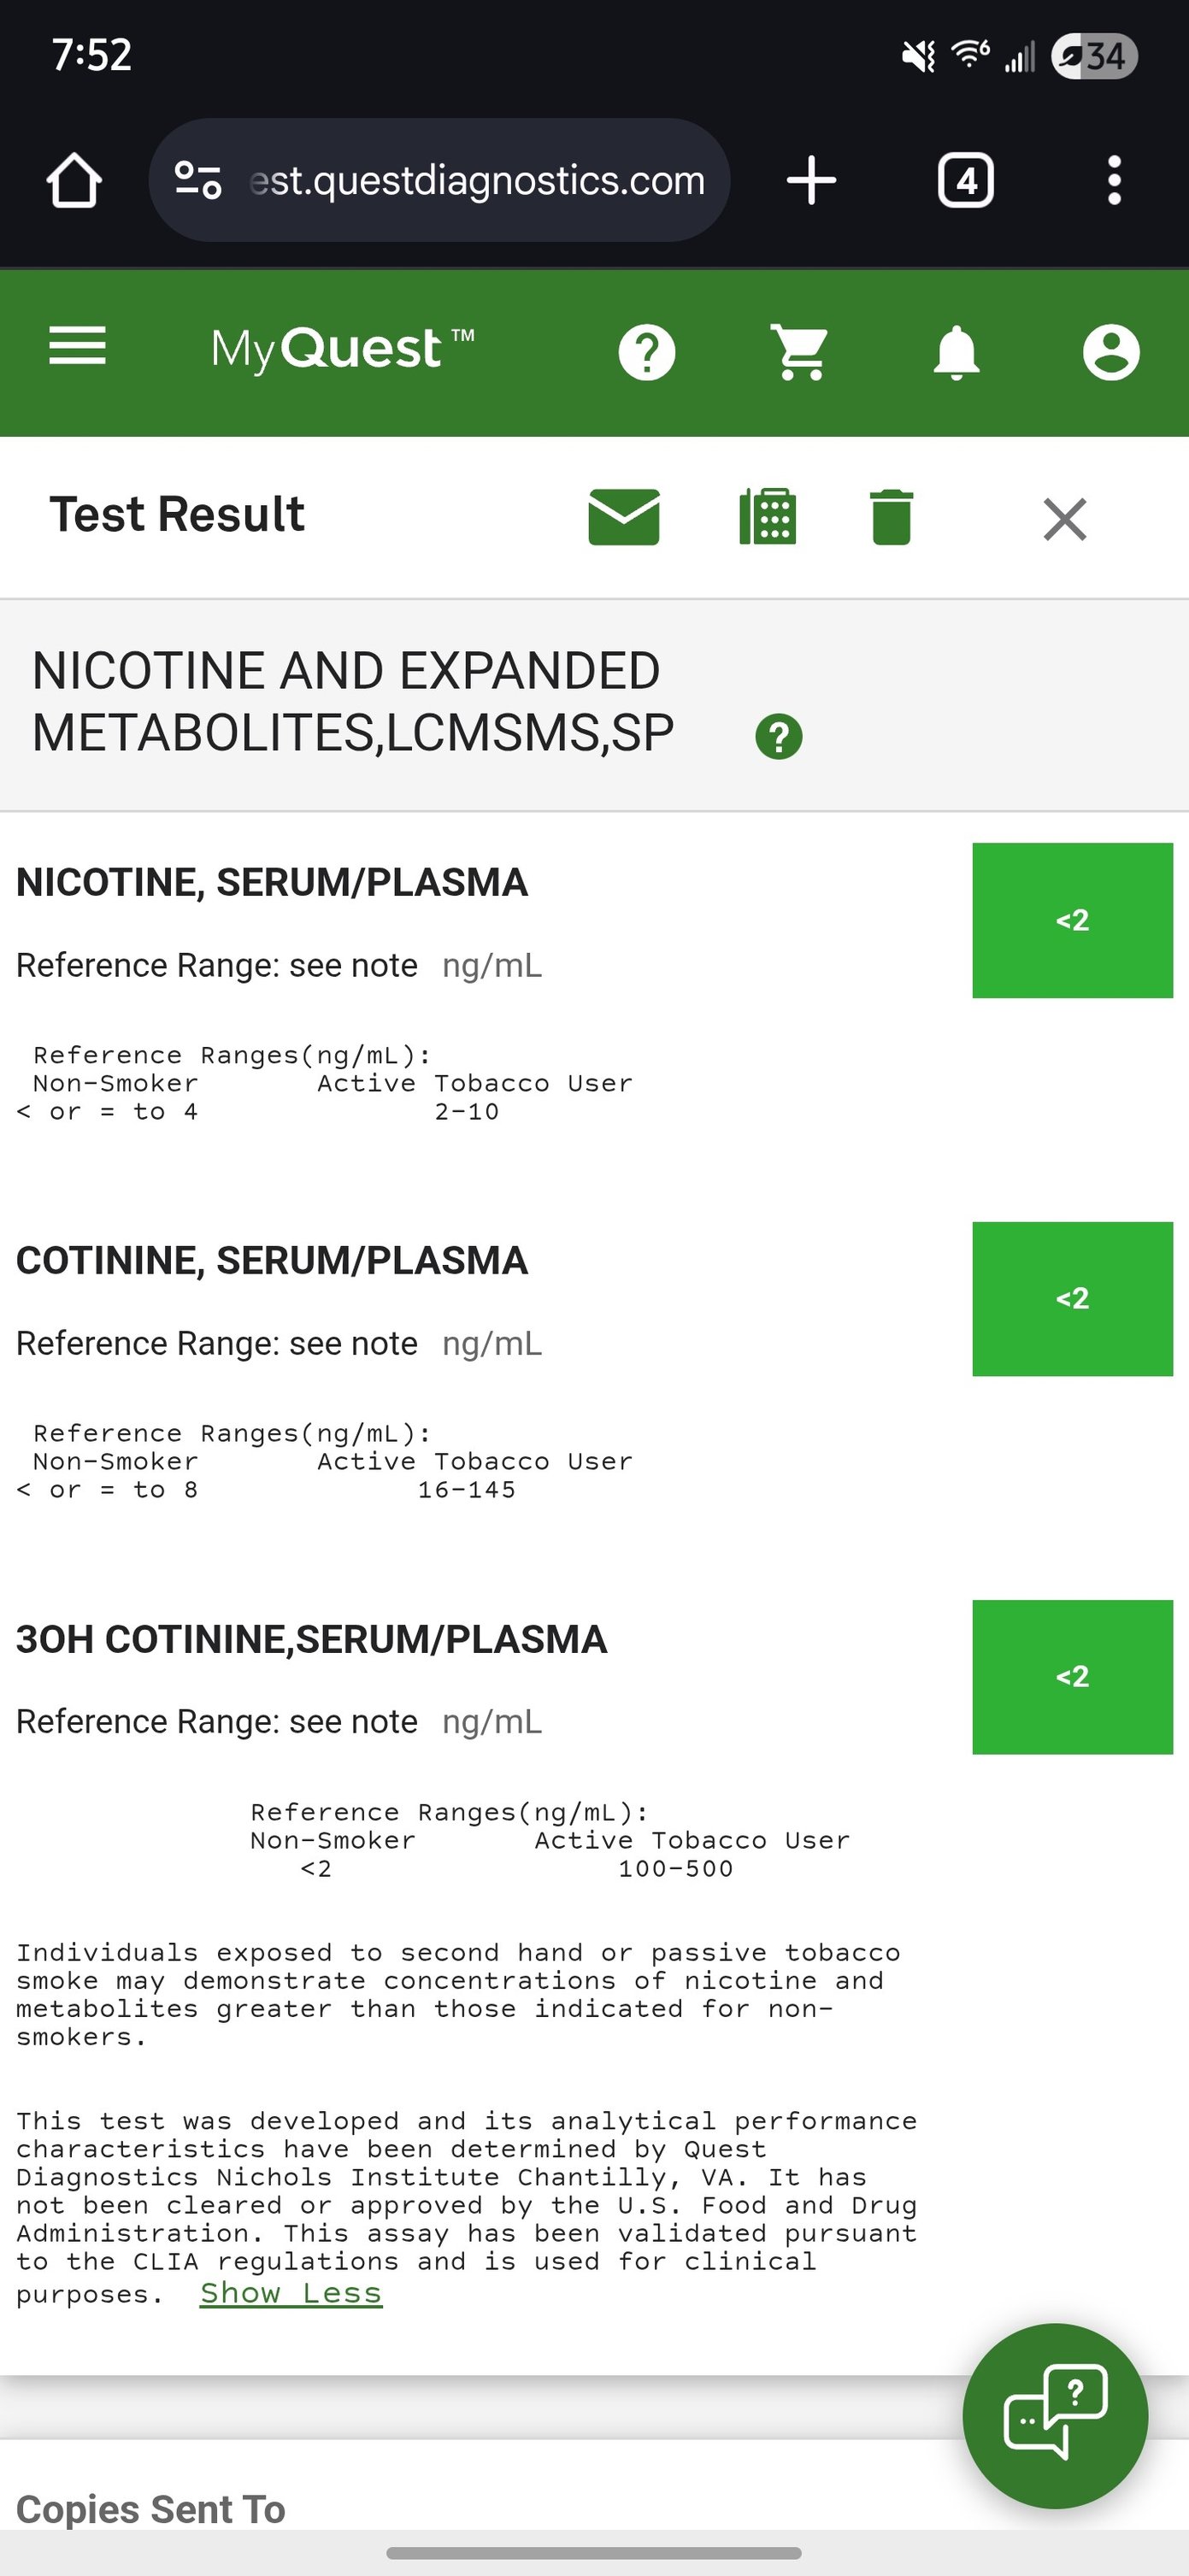Open help for Nicotine and Expanded Metabolites test

[779, 737]
